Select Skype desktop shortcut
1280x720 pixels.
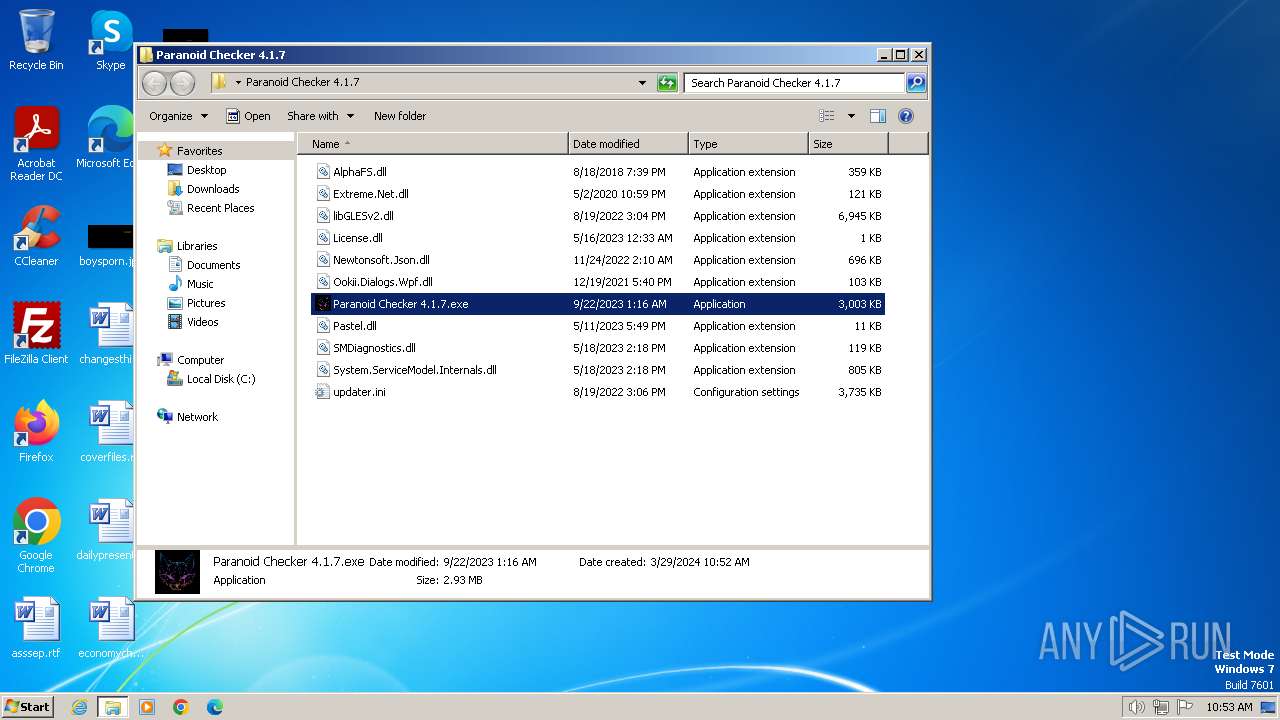(x=110, y=40)
